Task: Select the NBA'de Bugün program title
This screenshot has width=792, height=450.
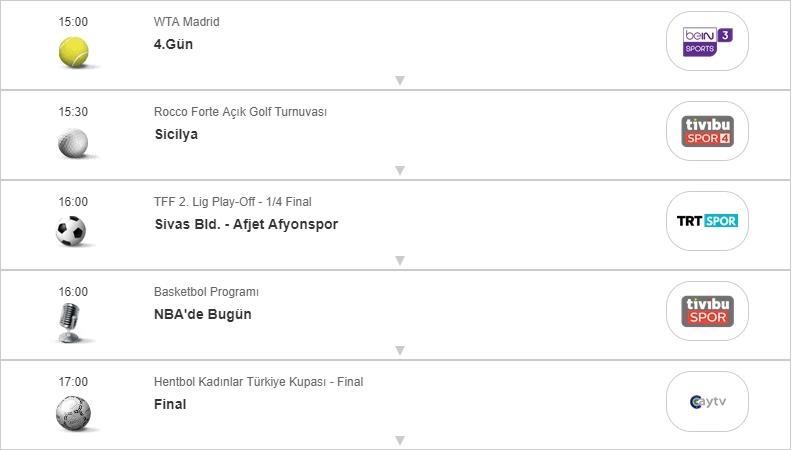Action: [x=203, y=314]
